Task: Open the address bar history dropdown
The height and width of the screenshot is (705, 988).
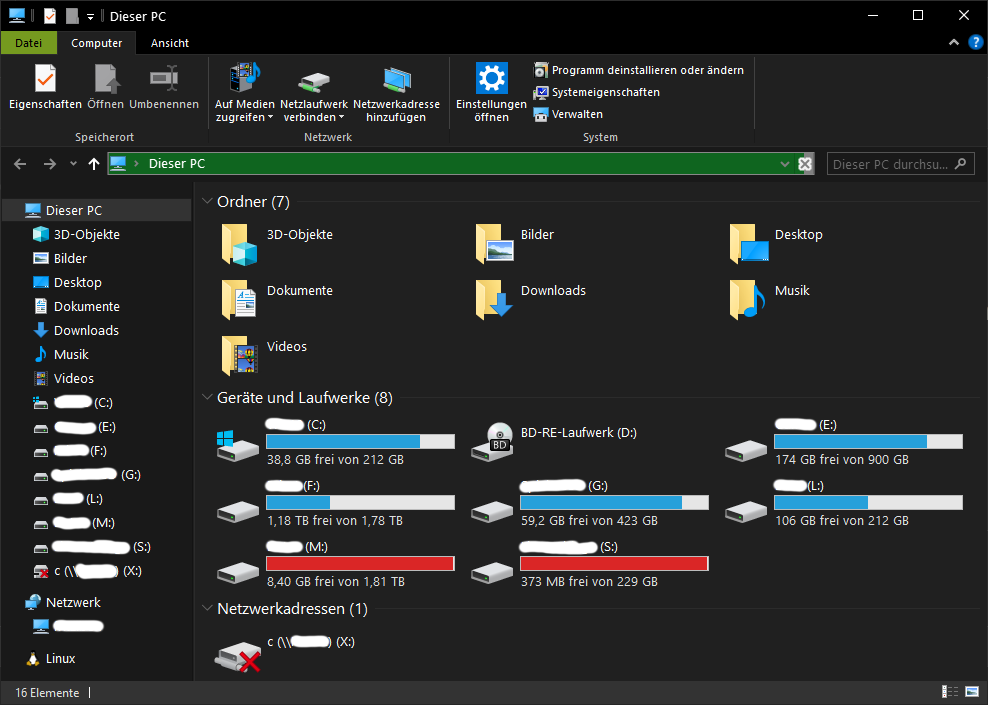Action: click(x=784, y=164)
